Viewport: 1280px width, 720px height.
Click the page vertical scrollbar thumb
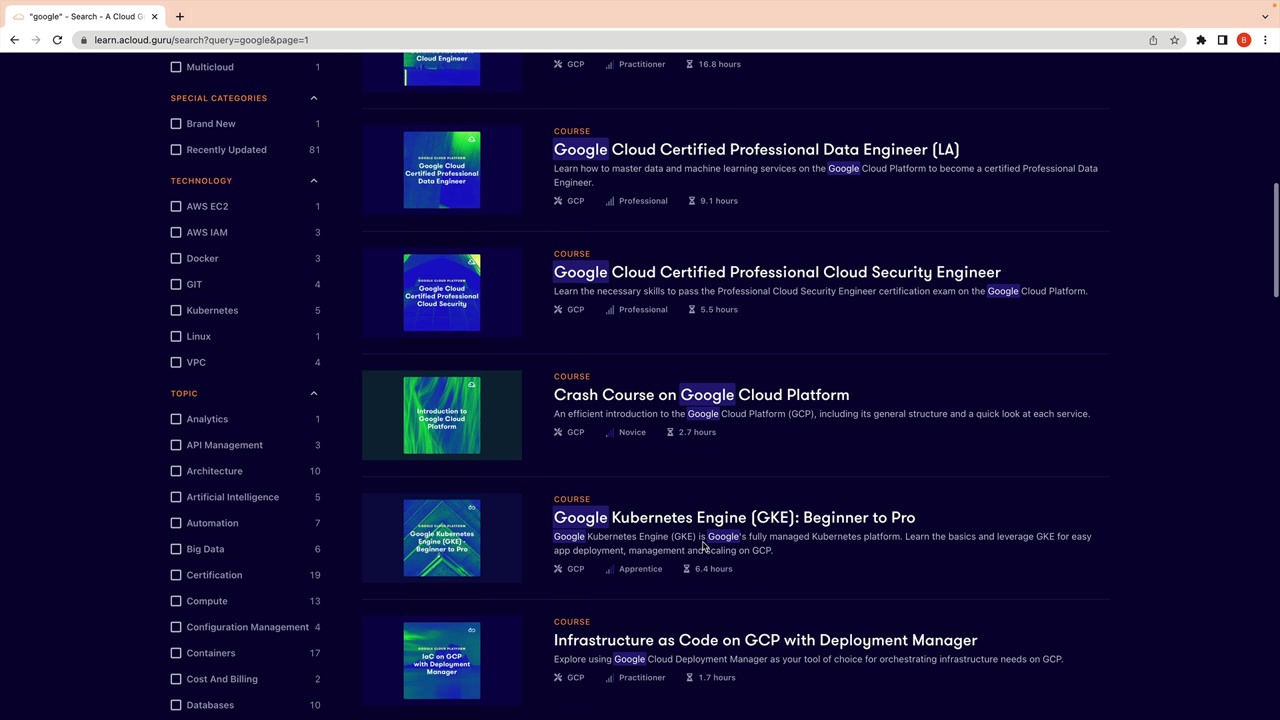click(x=1275, y=240)
